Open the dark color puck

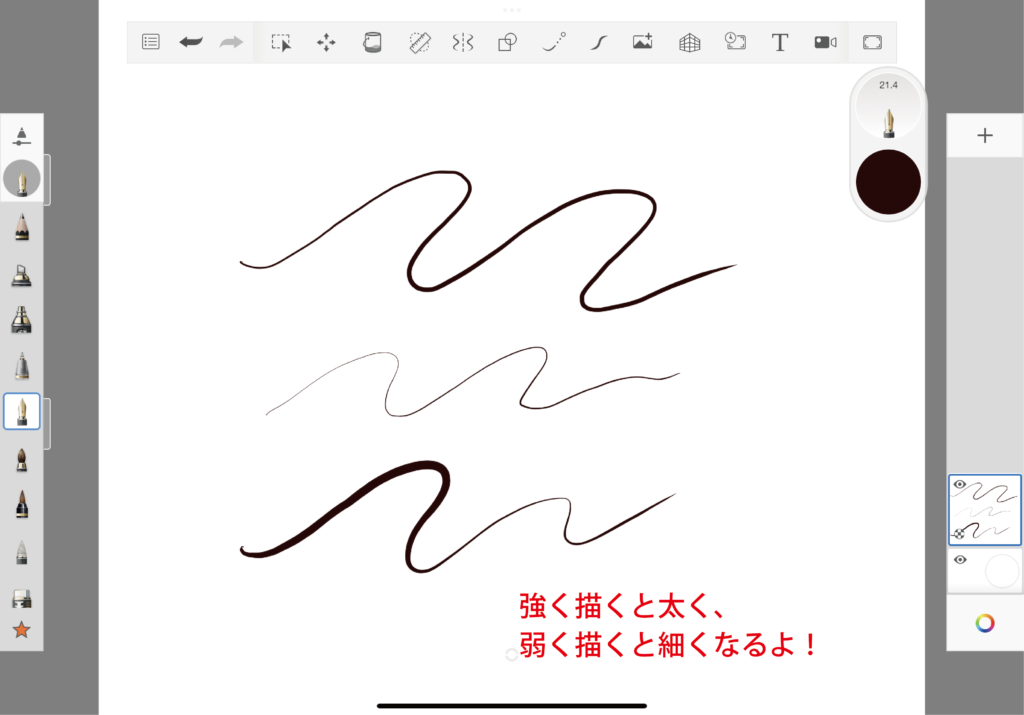coord(888,182)
